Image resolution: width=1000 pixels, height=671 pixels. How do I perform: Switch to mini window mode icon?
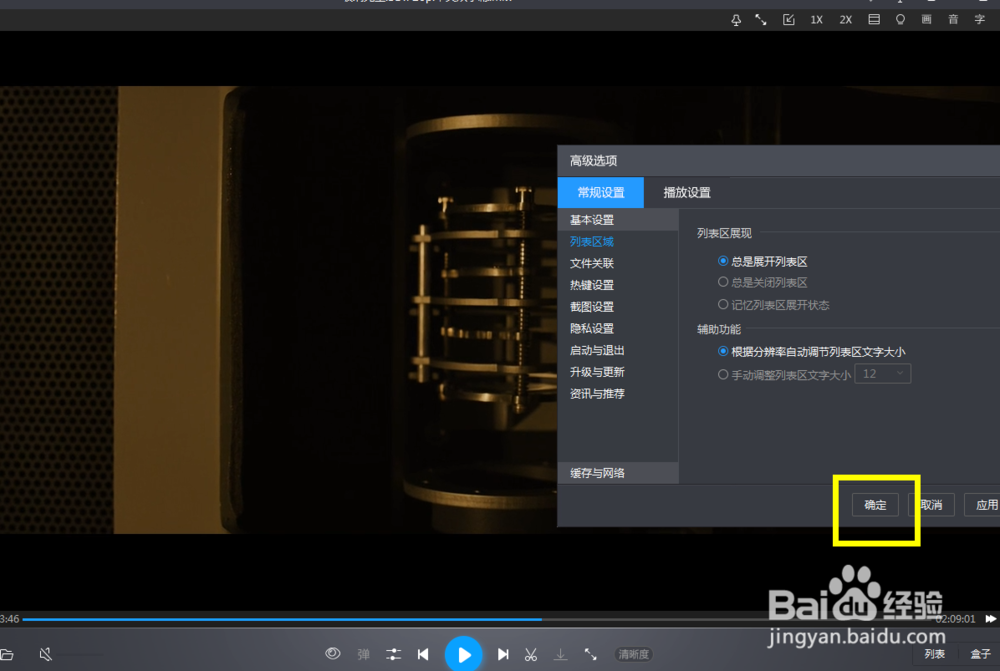788,20
